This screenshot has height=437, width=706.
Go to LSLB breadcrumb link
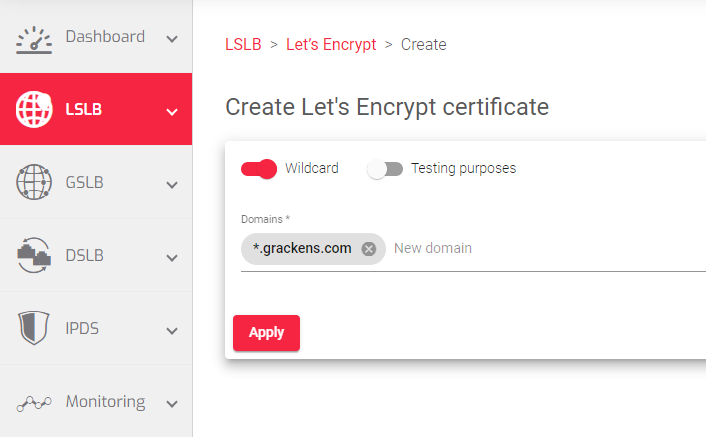pos(243,45)
